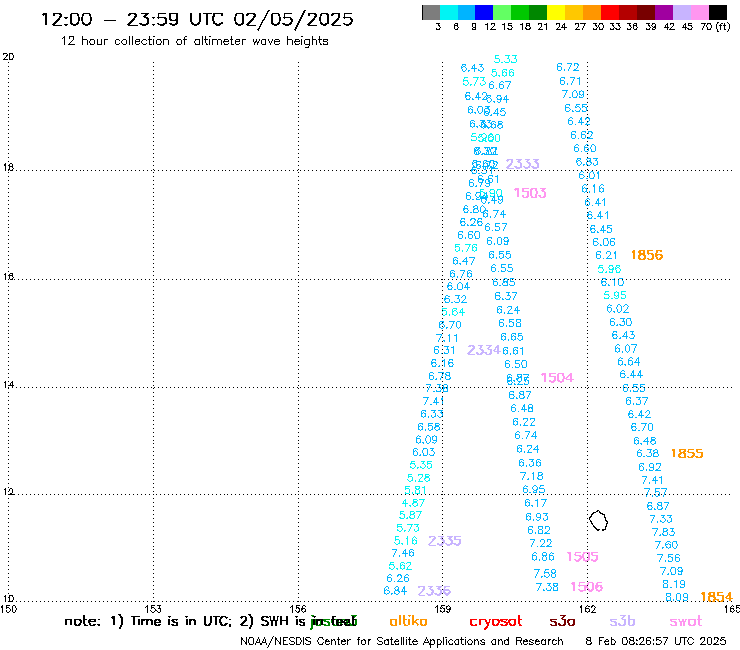Click the lavender 's3b' legend label
The image size is (740, 650).
622,621
